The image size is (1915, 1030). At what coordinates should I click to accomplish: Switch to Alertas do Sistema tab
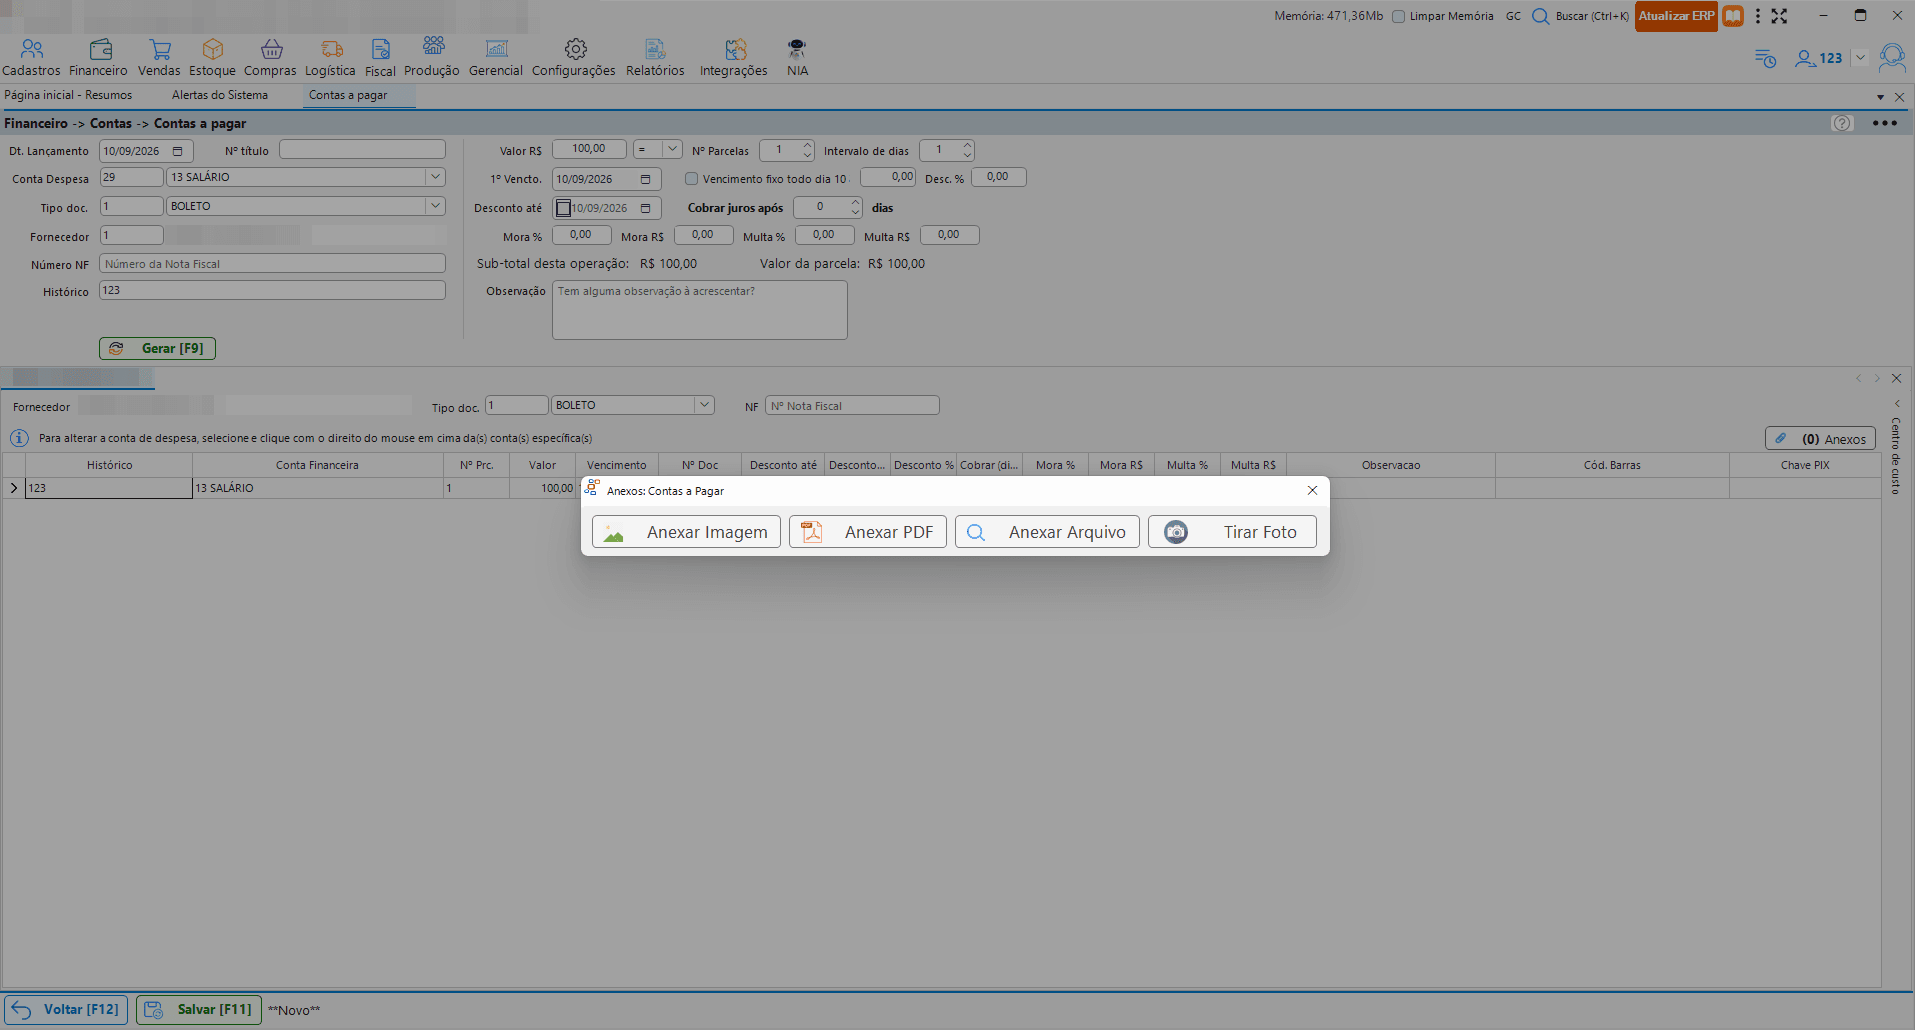220,95
